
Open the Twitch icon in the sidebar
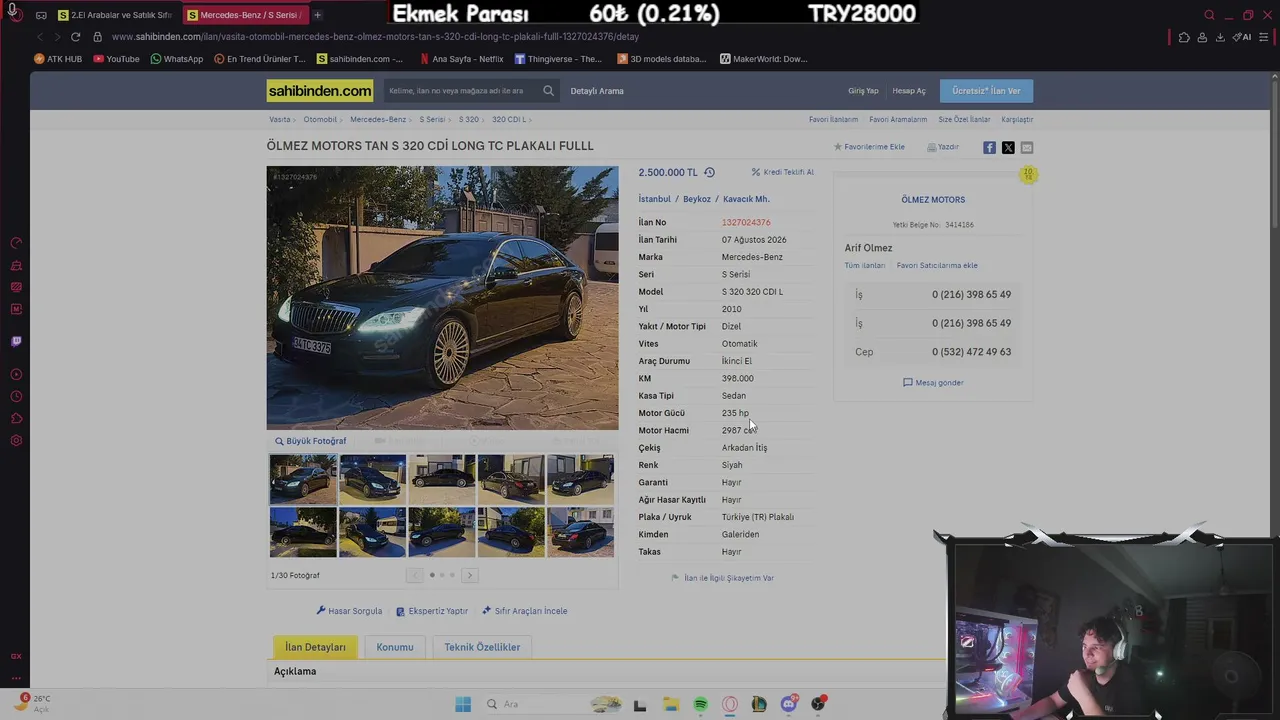point(16,342)
